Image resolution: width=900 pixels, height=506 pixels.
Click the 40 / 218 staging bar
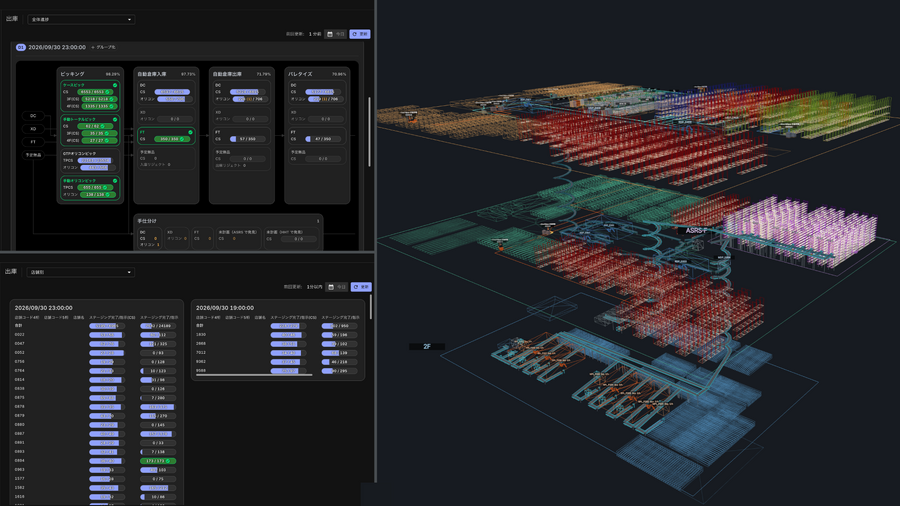click(339, 362)
